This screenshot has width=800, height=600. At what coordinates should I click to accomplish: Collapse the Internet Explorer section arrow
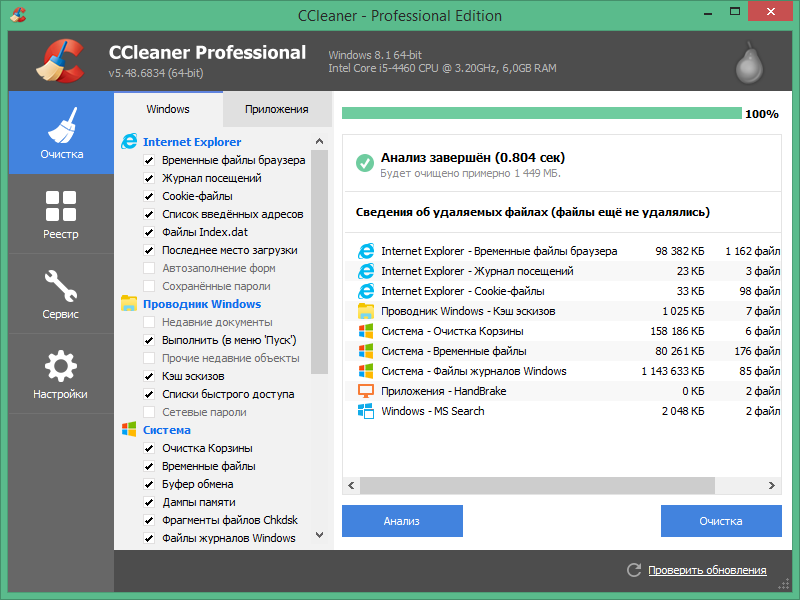319,142
